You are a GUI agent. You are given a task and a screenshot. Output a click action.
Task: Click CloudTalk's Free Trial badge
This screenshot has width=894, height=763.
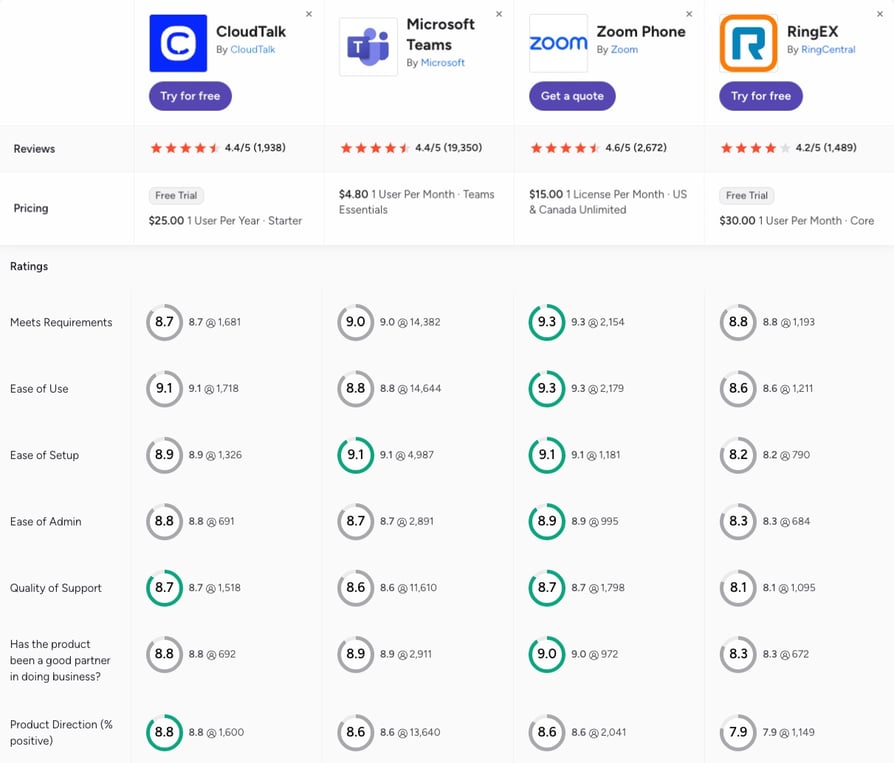tap(176, 196)
